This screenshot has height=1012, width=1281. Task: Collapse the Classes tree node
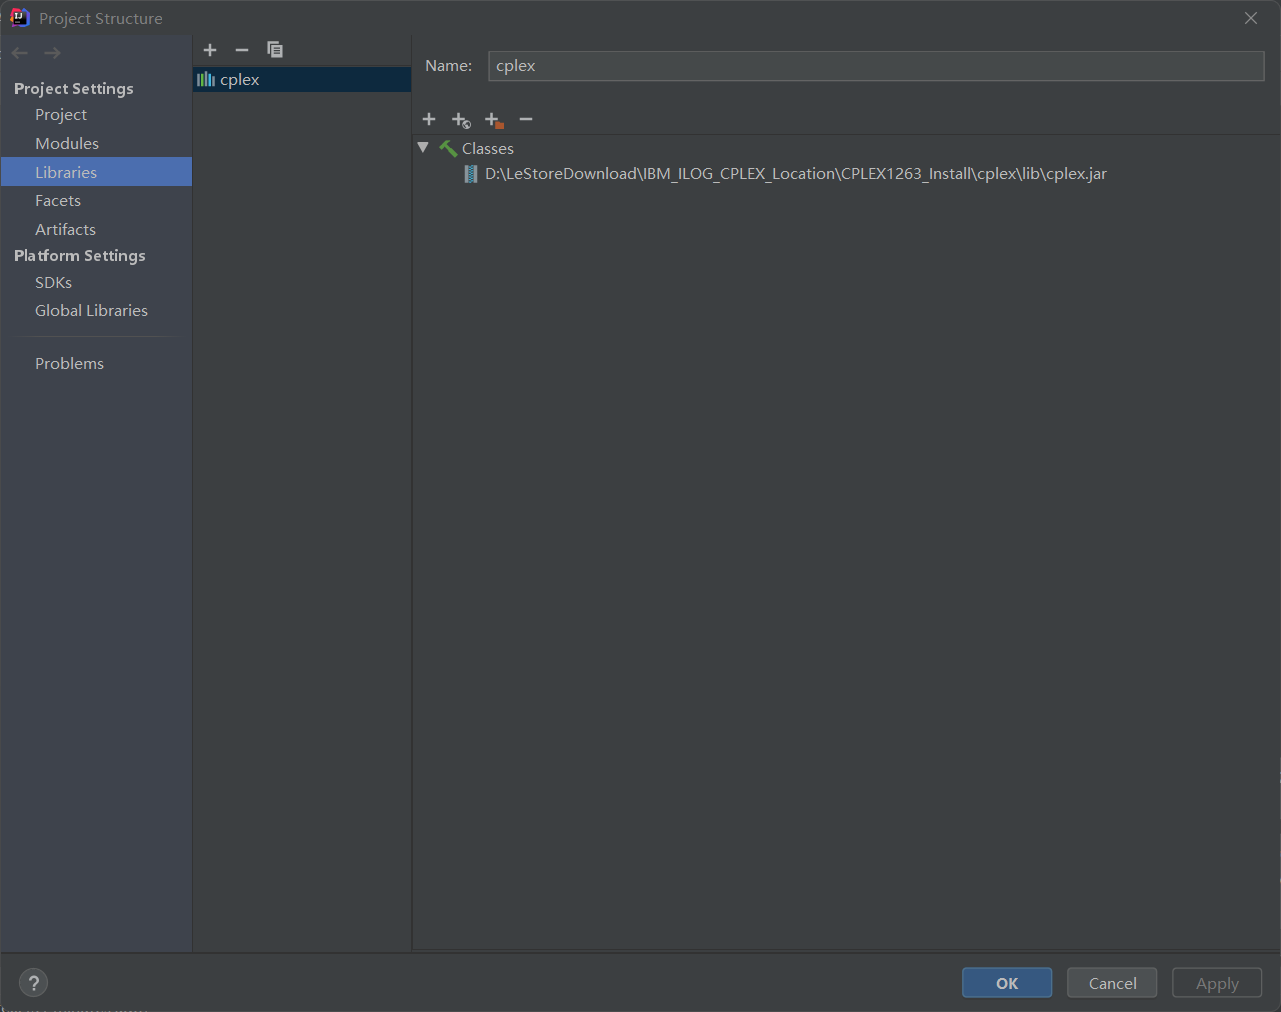423,148
